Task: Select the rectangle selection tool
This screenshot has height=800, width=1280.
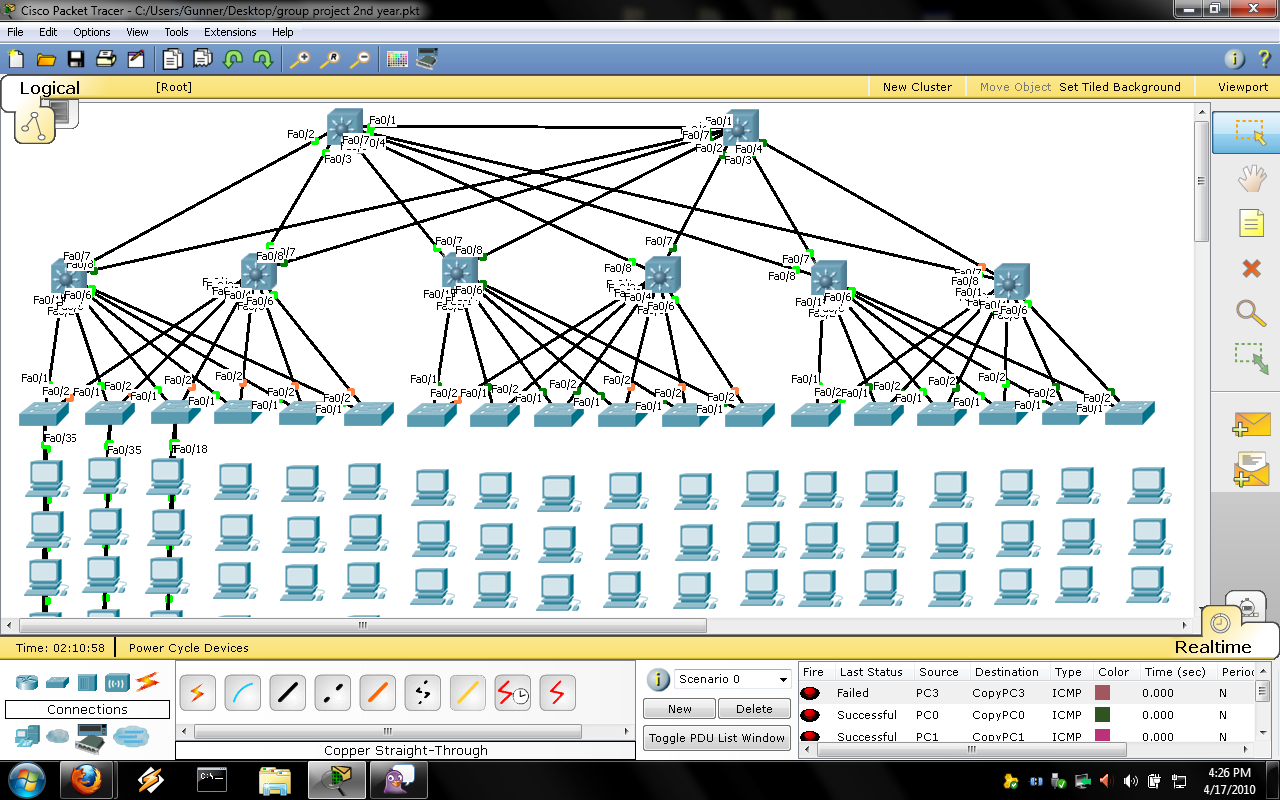Action: [1251, 132]
